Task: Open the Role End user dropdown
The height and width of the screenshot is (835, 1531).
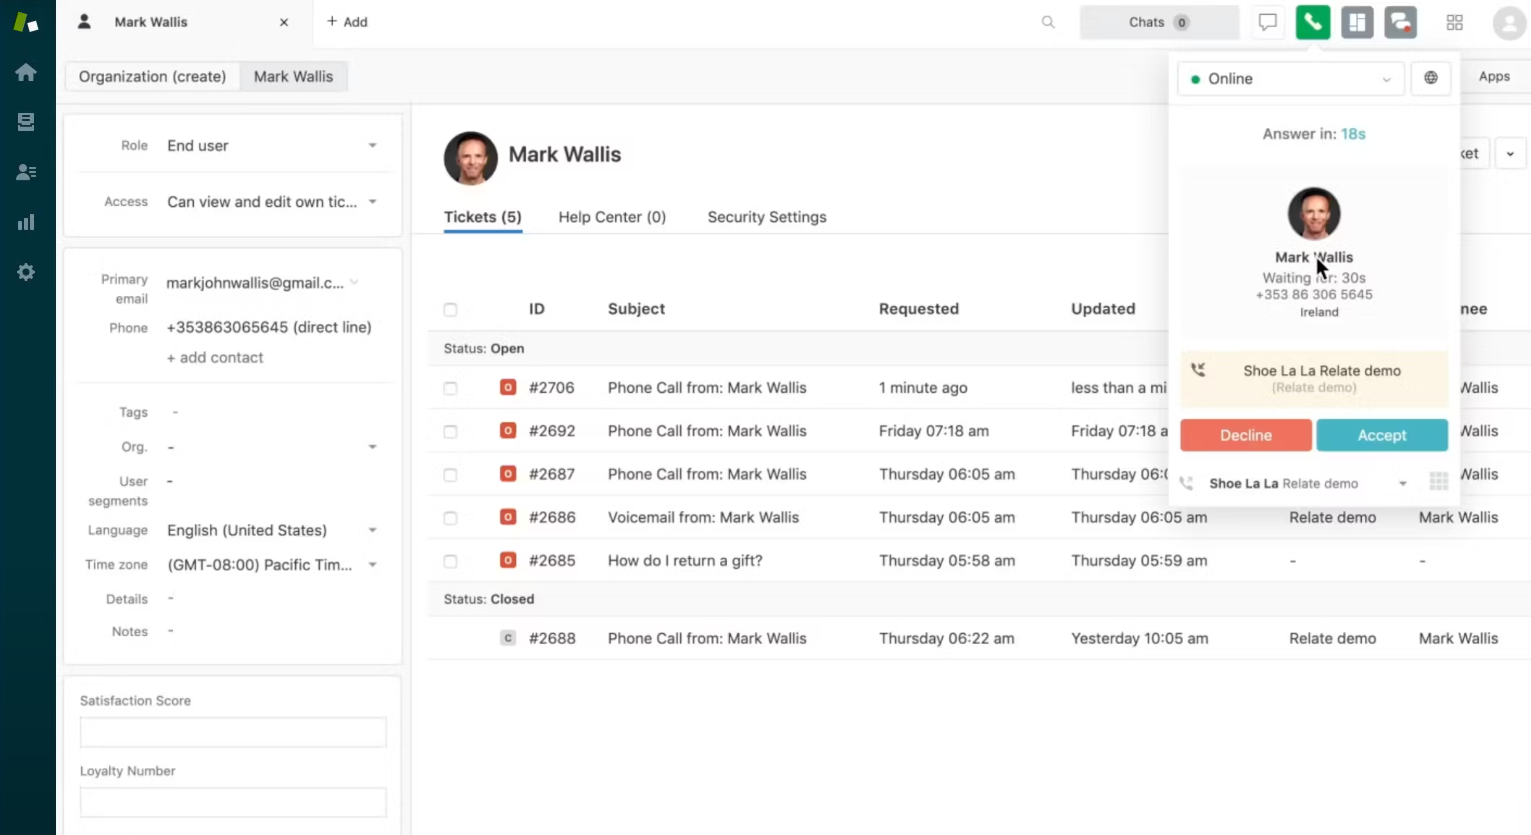Action: pyautogui.click(x=270, y=146)
